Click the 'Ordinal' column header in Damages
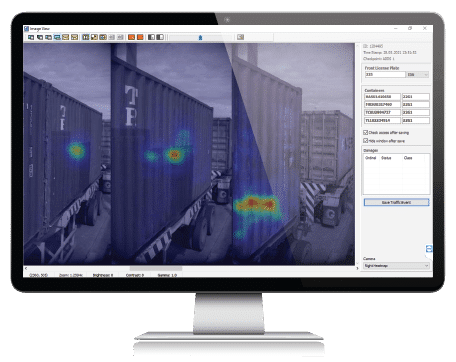Screen dimensions: 456x362 [x=370, y=158]
